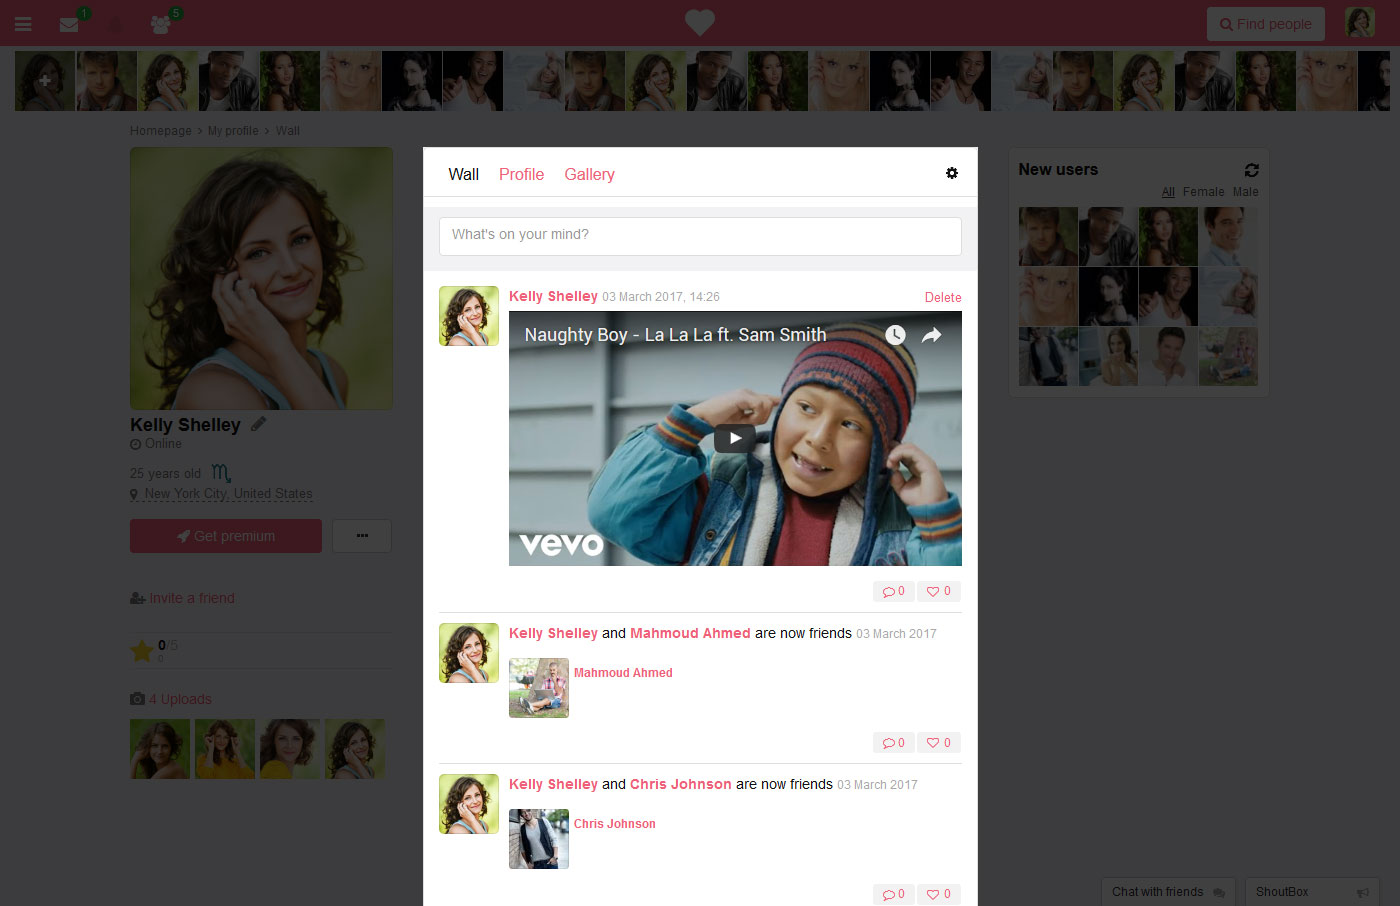The height and width of the screenshot is (906, 1400).
Task: Open Chris Johnson name link below thumbnail
Action: point(615,824)
